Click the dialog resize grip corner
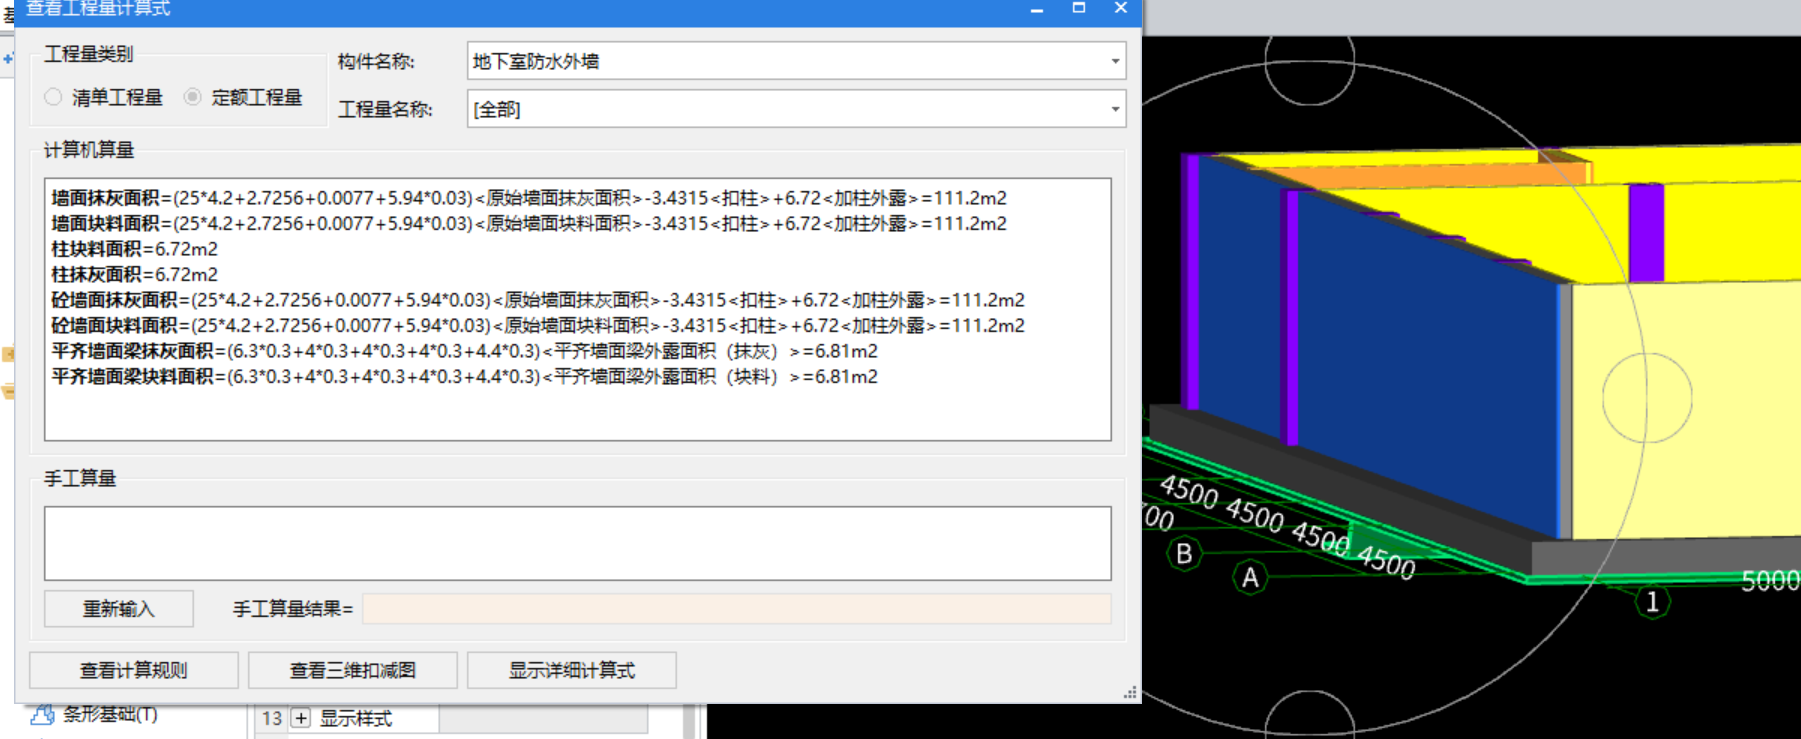The height and width of the screenshot is (739, 1801). click(1131, 693)
